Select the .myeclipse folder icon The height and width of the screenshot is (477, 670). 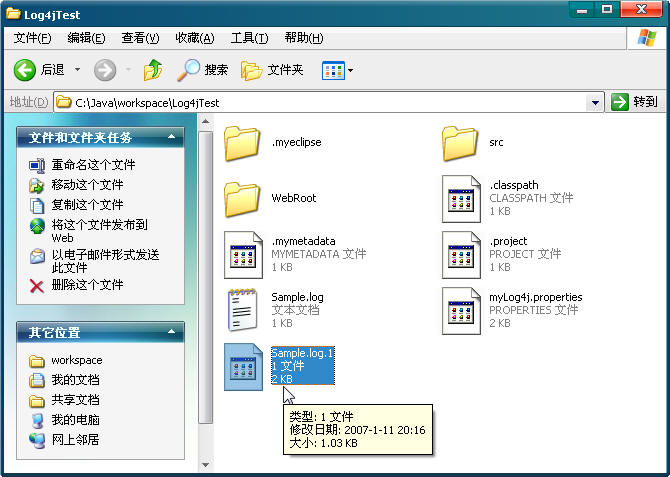242,143
